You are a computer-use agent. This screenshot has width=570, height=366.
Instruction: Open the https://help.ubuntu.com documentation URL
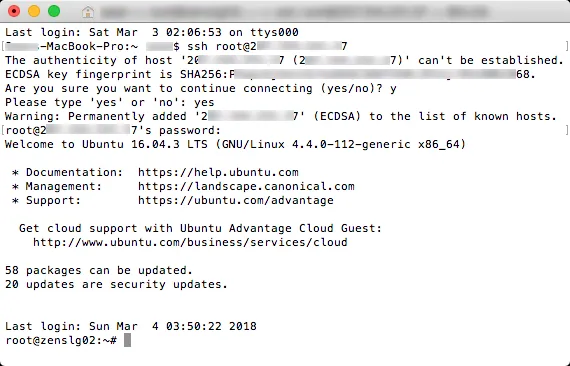(218, 172)
